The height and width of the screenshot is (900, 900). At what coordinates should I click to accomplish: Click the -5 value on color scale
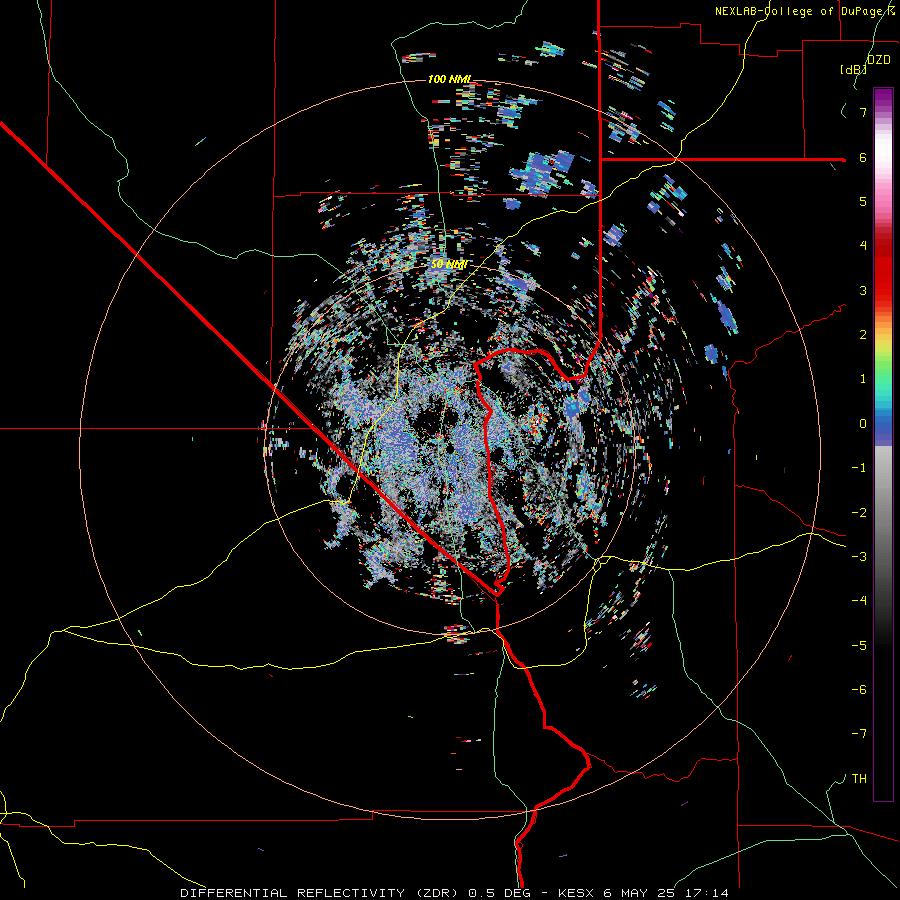859,646
